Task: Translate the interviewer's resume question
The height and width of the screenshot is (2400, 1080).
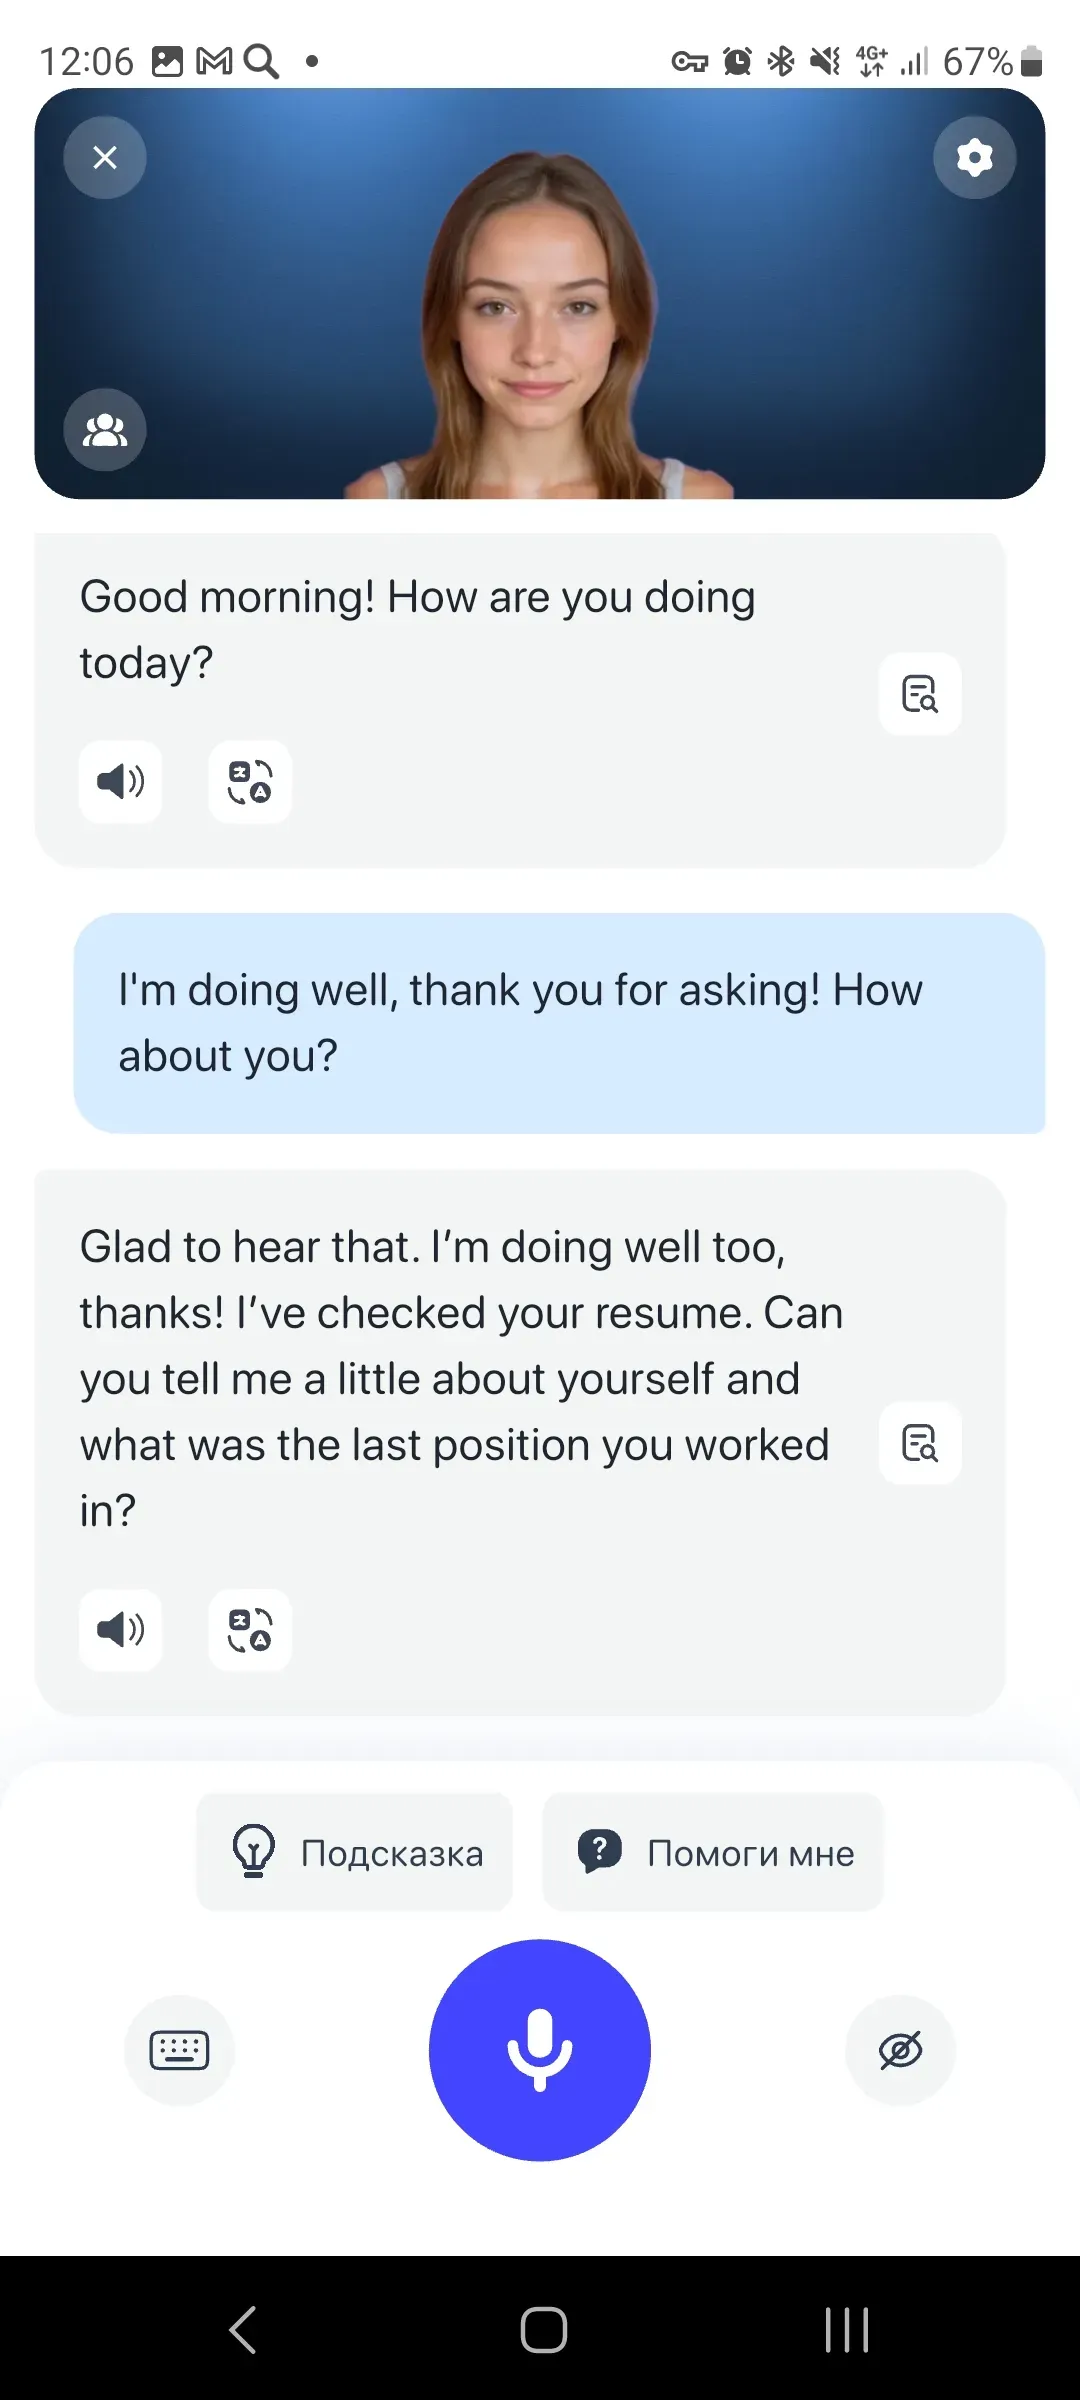Action: pos(249,1630)
